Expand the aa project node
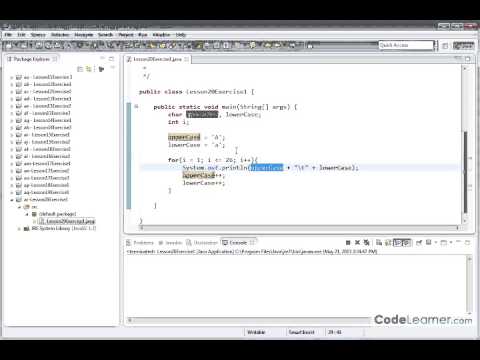This screenshot has height=360, width=480. pos(12,77)
